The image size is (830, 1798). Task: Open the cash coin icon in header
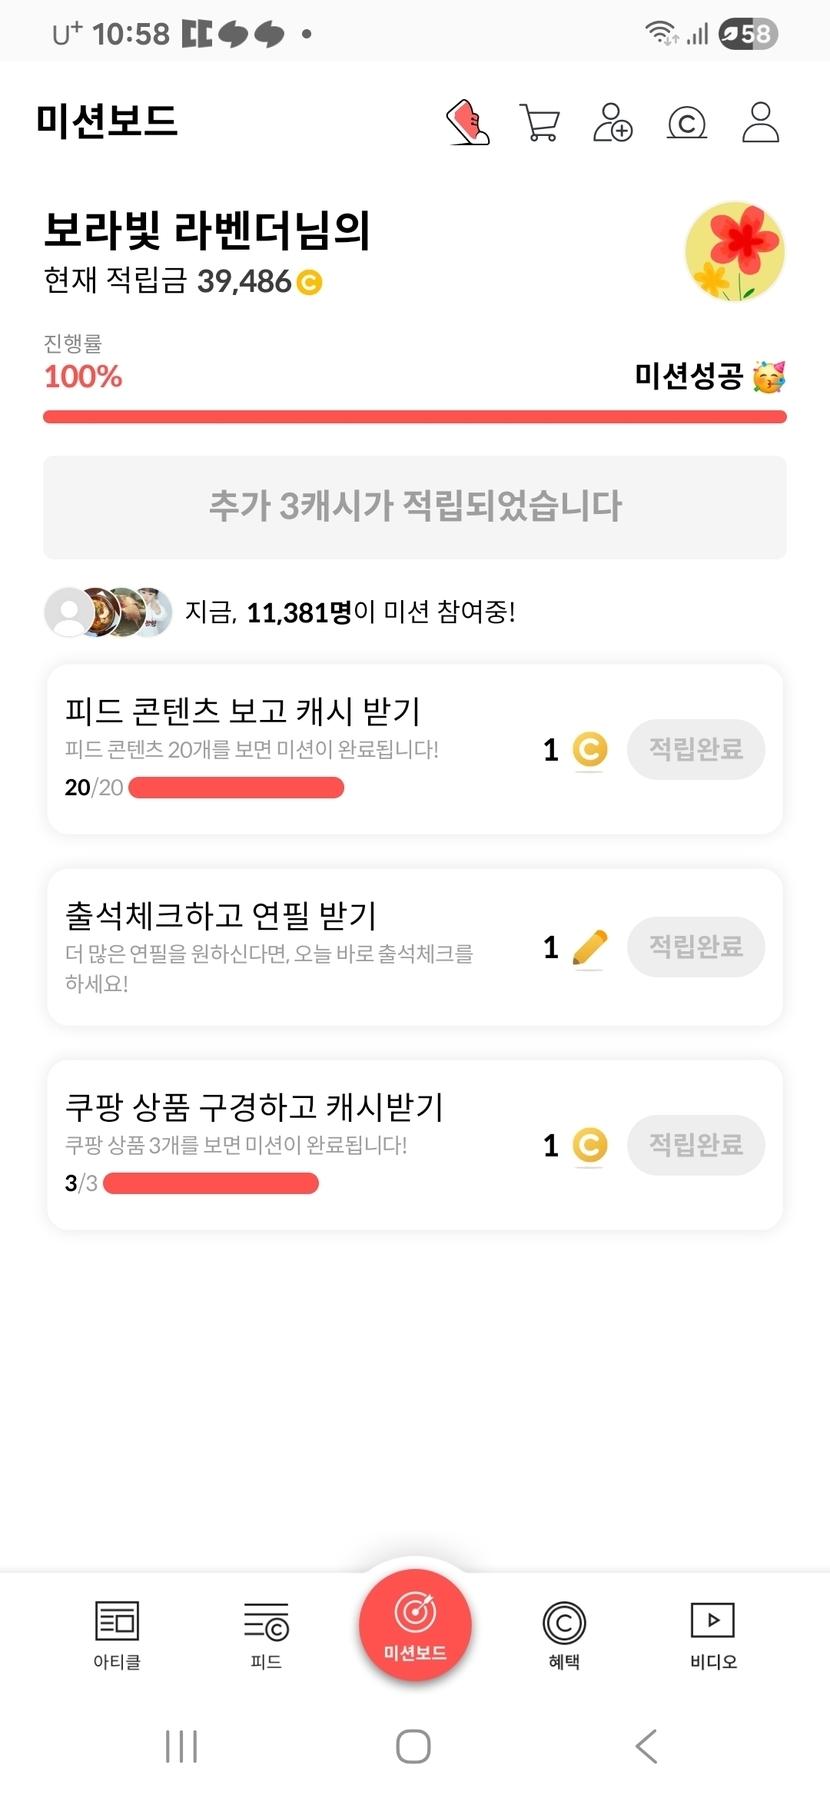pos(687,123)
